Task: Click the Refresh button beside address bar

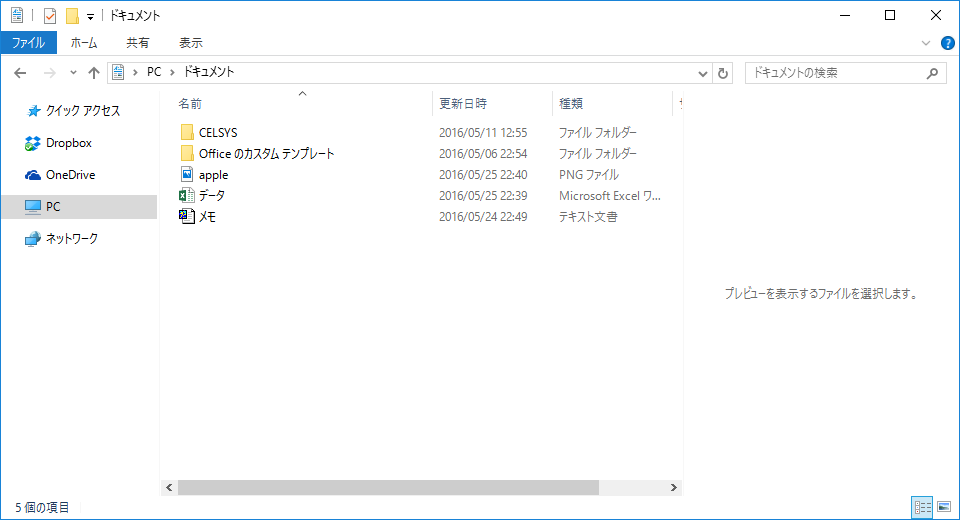Action: pos(724,73)
